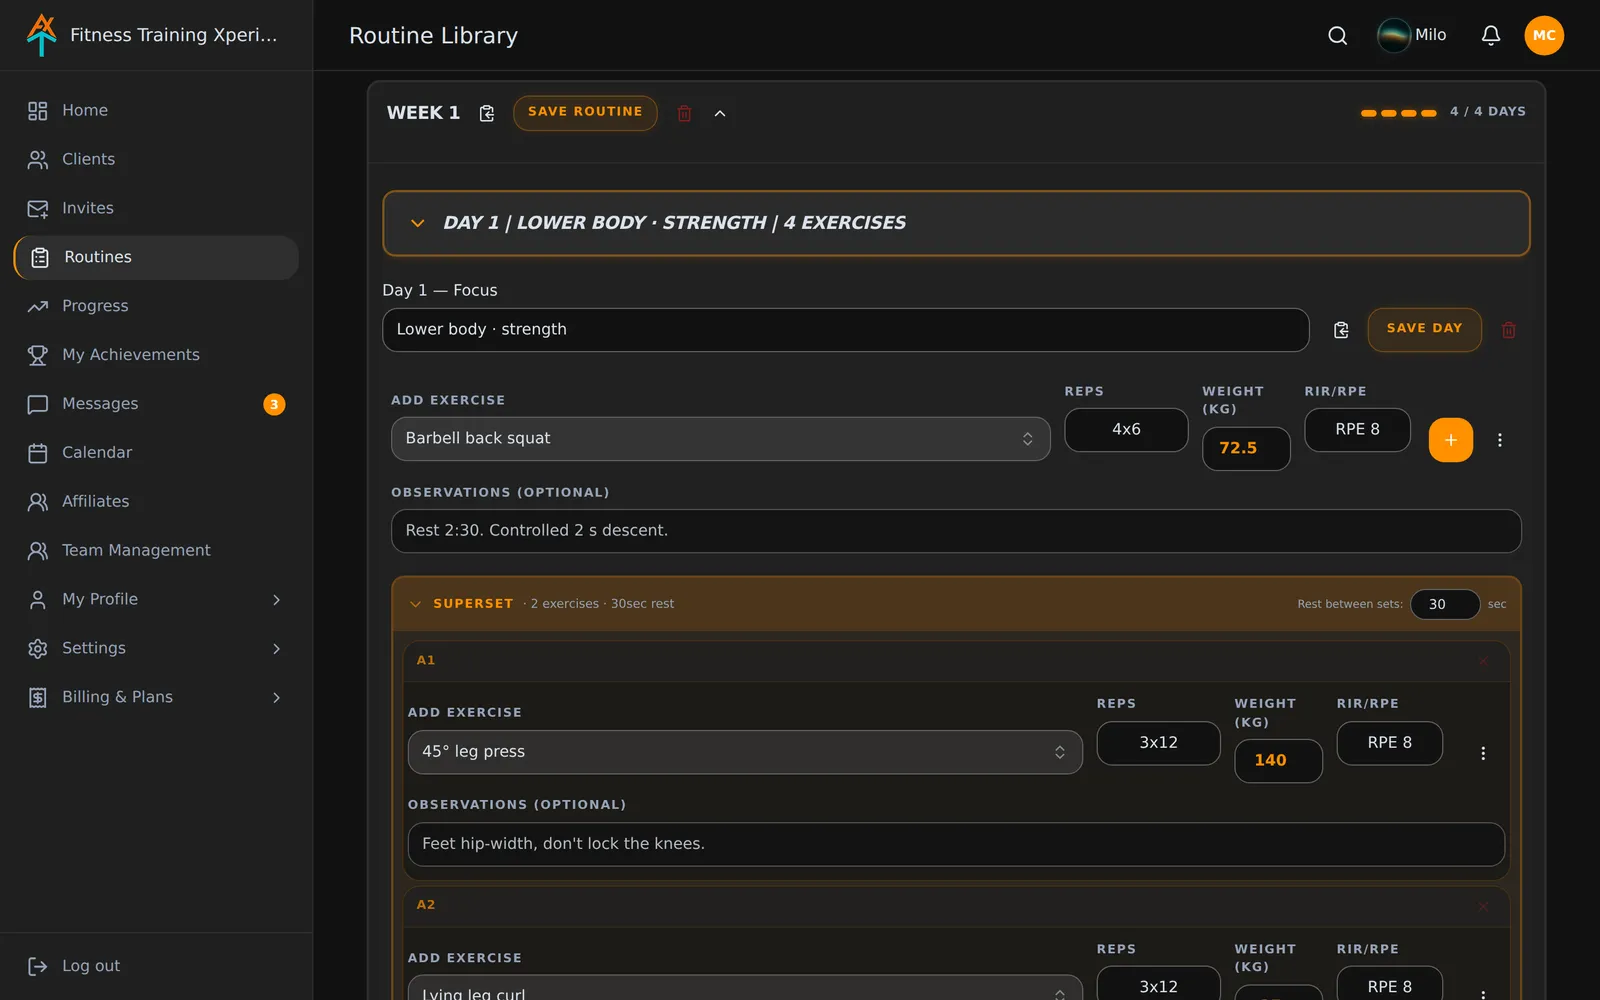Edit squat observations field

[x=956, y=531]
